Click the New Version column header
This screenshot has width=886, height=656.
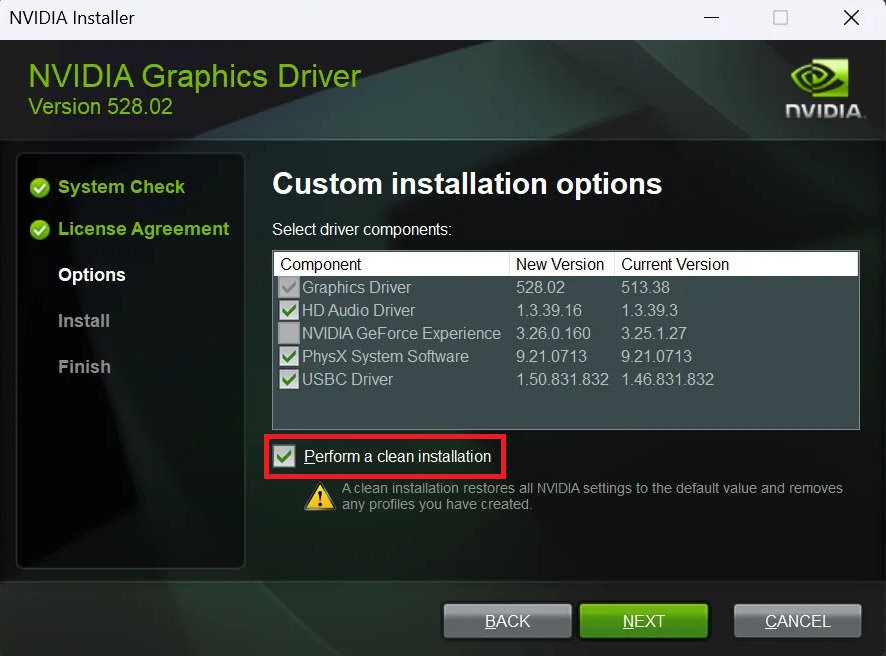pos(560,264)
